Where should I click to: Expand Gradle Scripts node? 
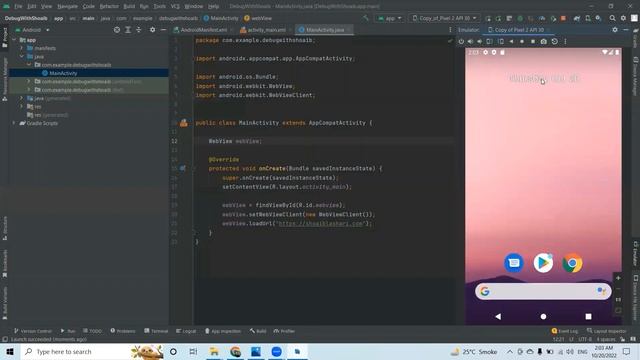point(14,123)
